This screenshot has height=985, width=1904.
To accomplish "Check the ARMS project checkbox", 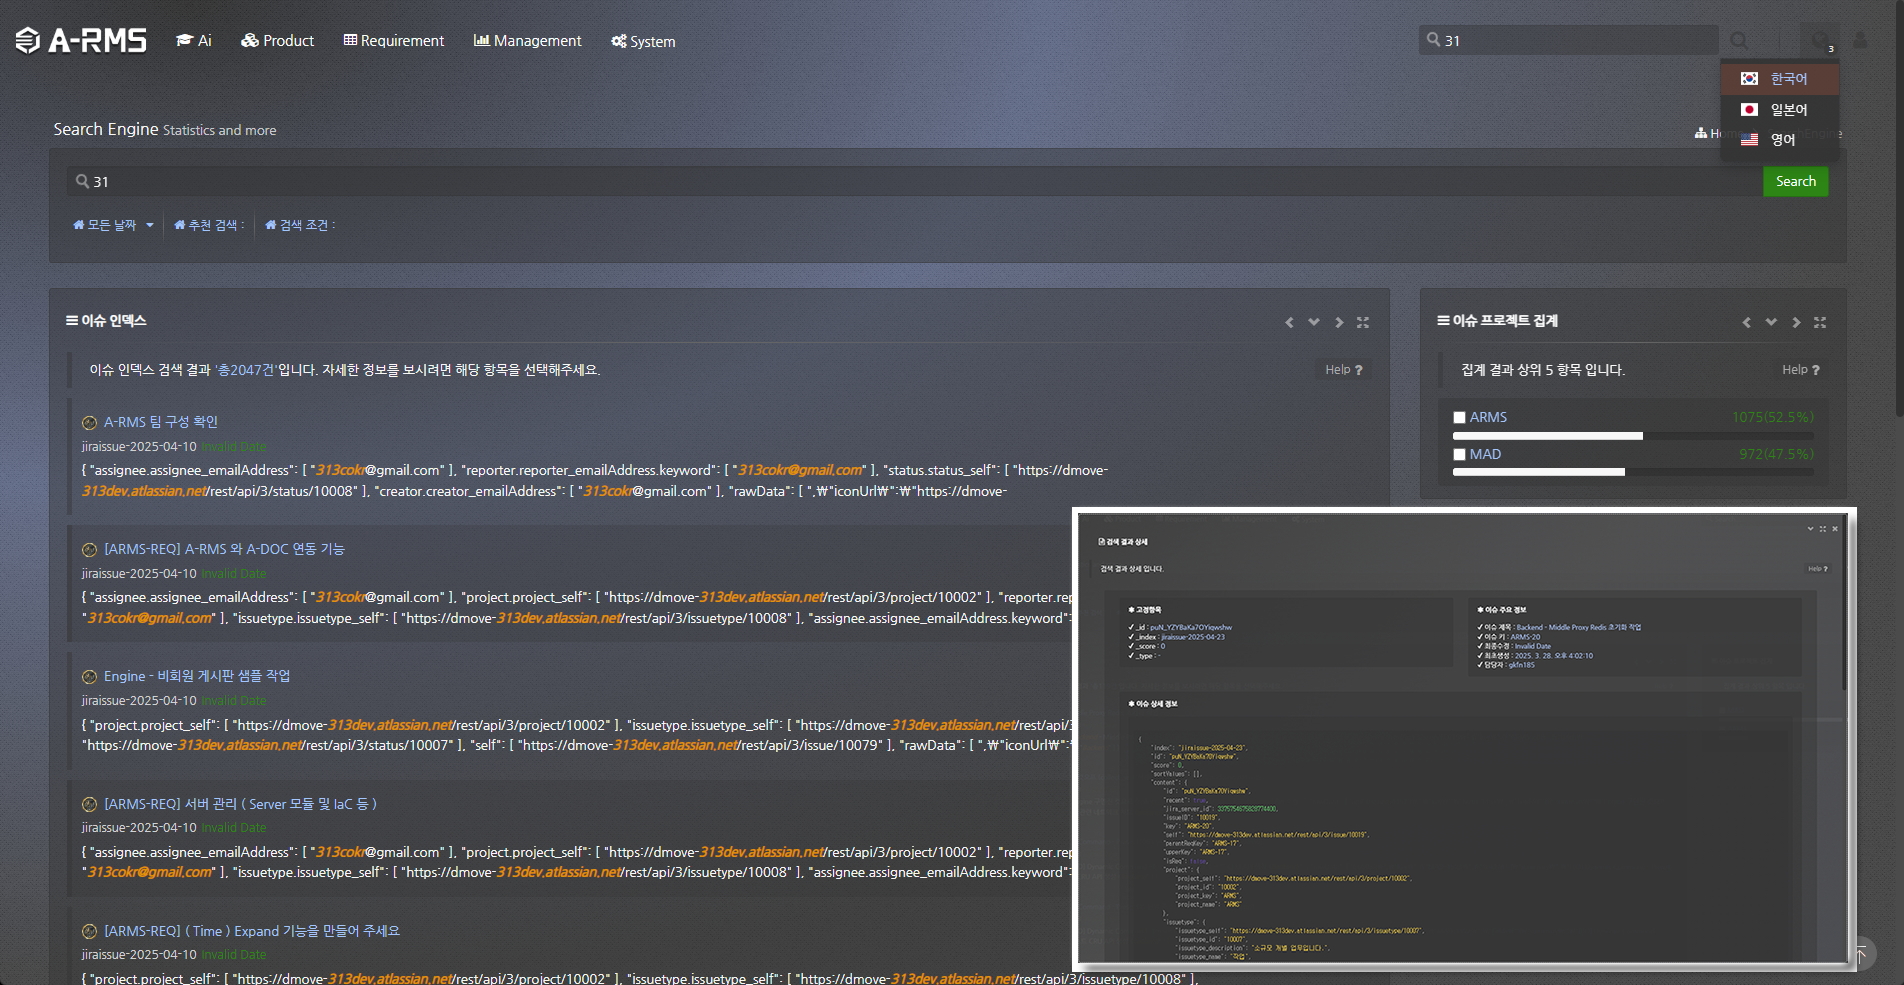I will 1459,418.
